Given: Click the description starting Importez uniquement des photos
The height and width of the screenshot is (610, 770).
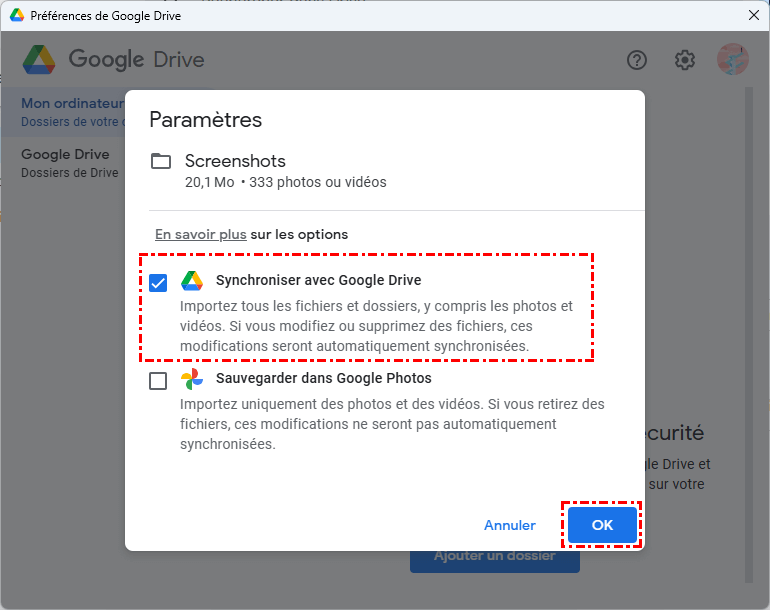Looking at the screenshot, I should [392, 424].
